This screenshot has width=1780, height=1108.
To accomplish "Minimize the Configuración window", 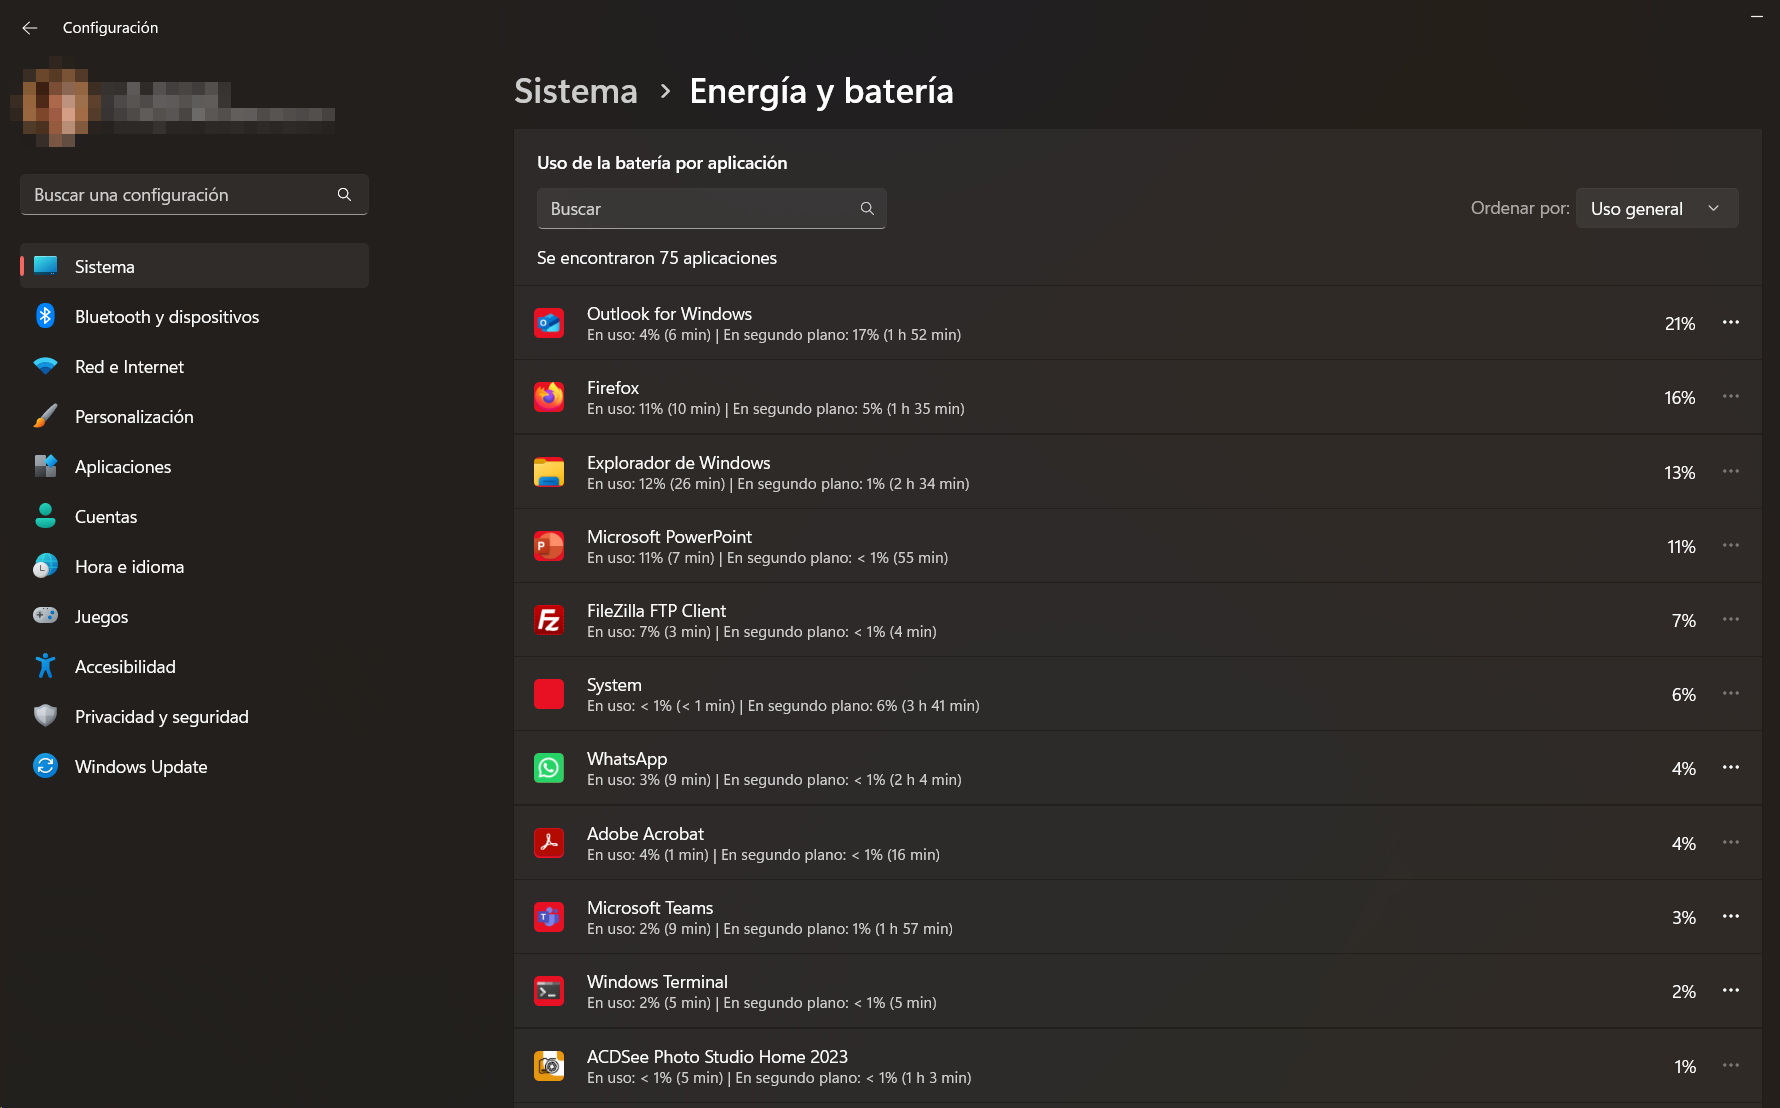I will 1756,17.
